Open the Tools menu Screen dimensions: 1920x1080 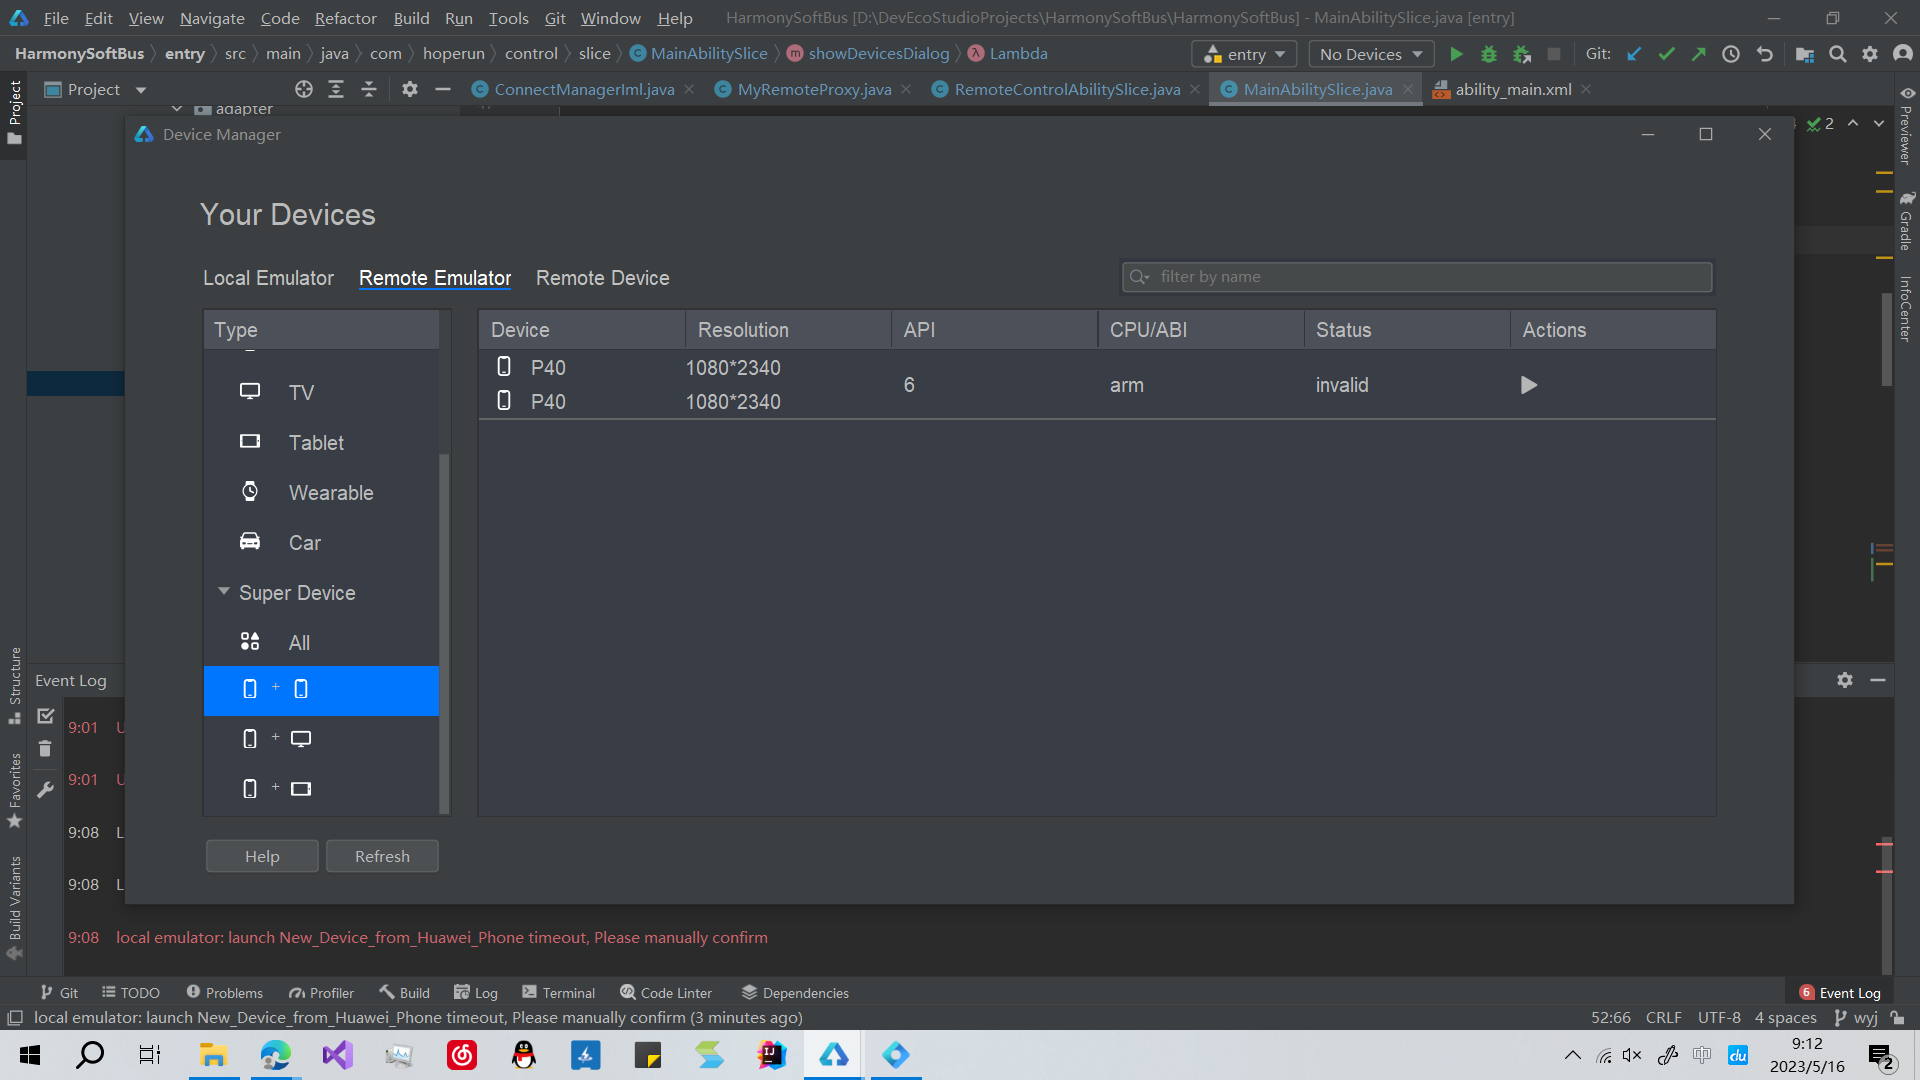(x=508, y=18)
